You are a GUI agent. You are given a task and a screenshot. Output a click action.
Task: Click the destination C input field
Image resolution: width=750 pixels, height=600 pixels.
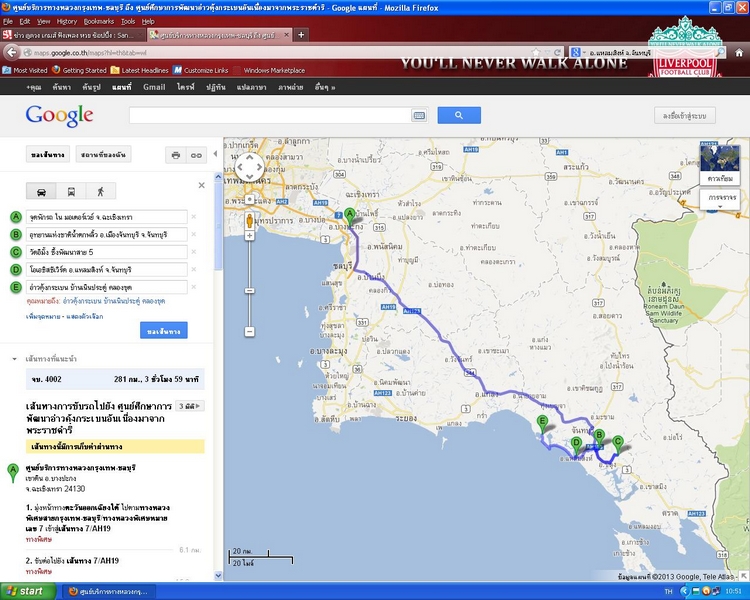click(x=107, y=252)
